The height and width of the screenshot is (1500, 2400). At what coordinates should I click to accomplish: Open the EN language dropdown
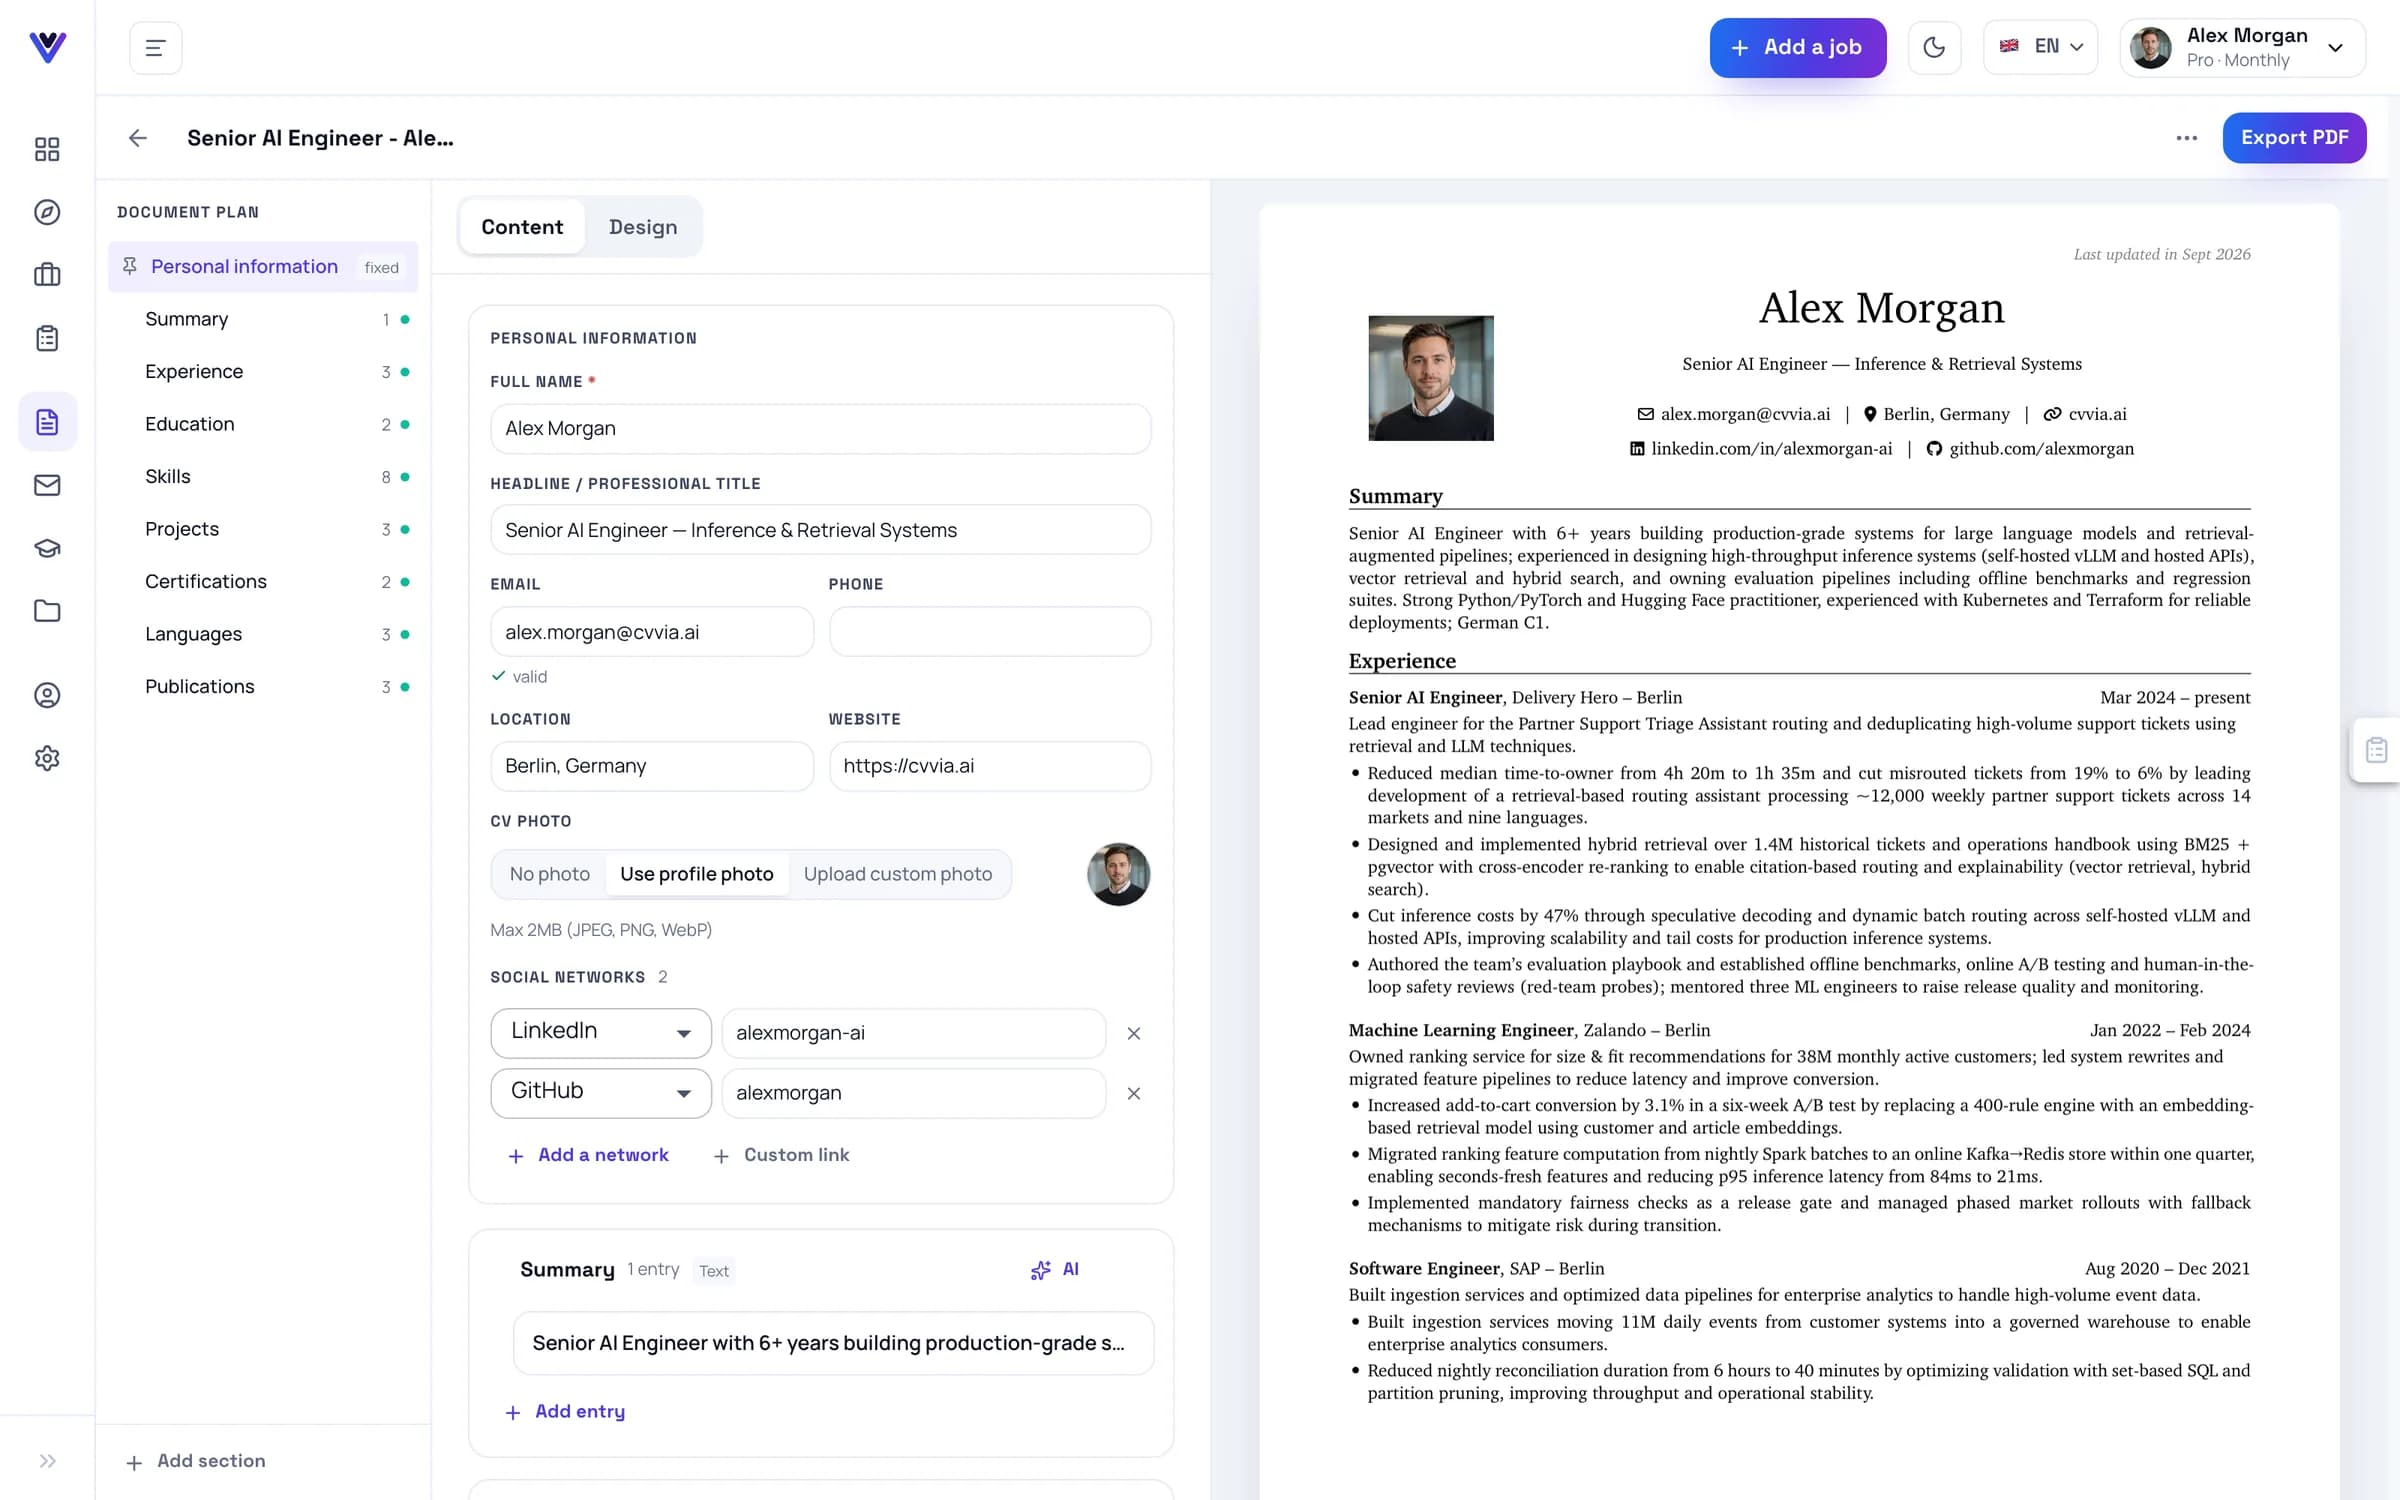pos(2040,47)
